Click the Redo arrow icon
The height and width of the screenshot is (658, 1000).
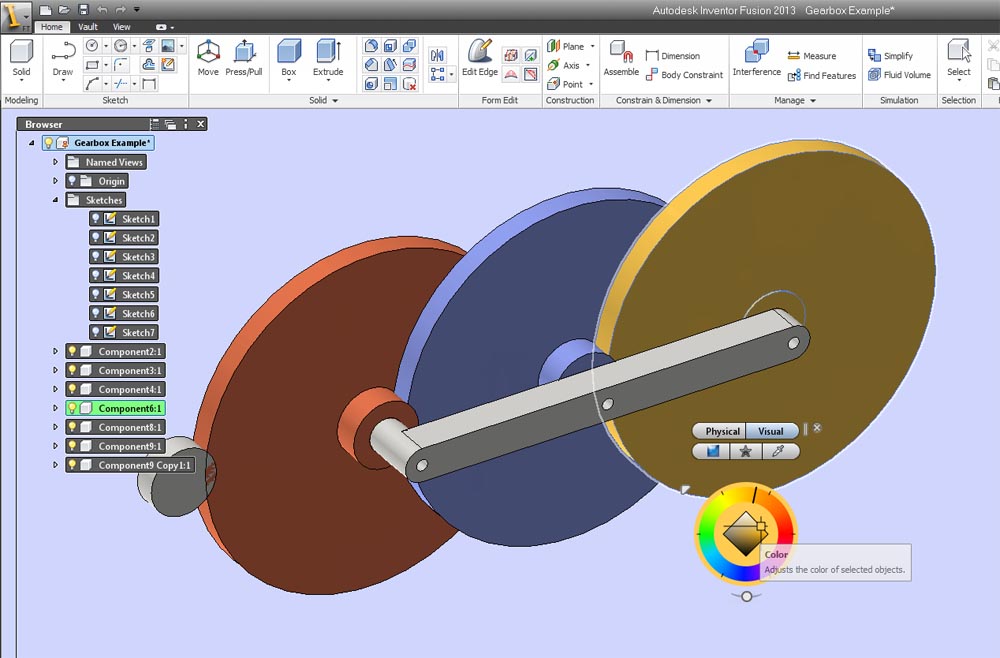click(x=121, y=10)
